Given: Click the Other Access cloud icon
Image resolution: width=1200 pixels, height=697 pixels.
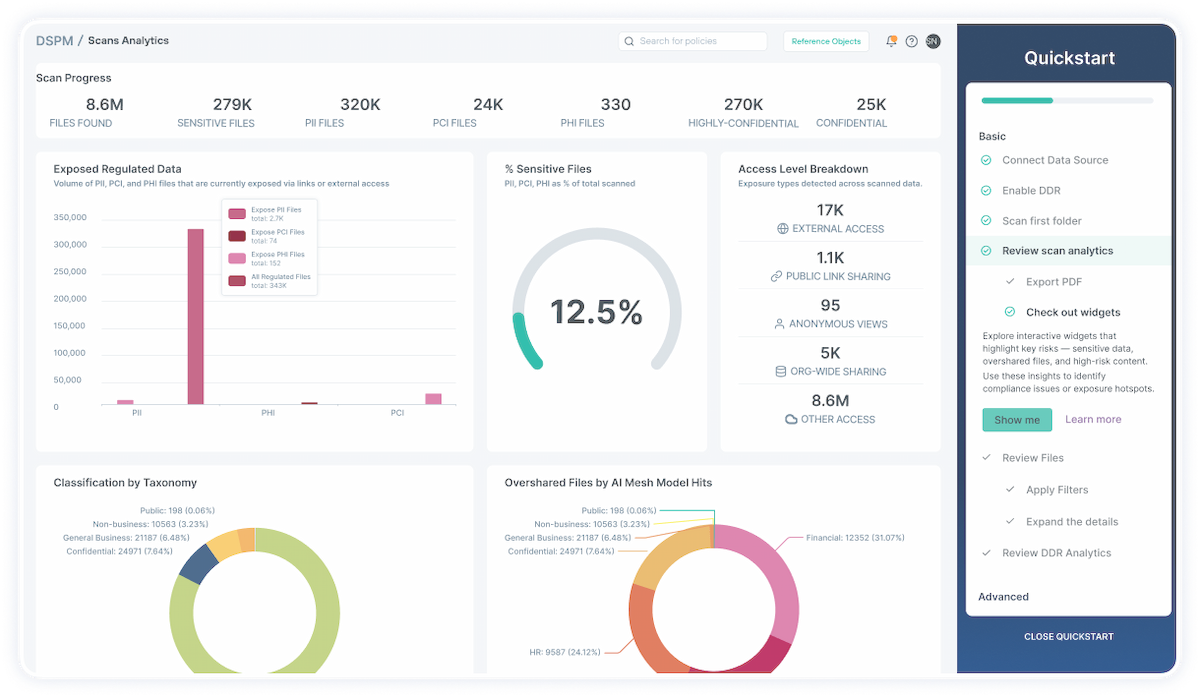Looking at the screenshot, I should coord(790,419).
